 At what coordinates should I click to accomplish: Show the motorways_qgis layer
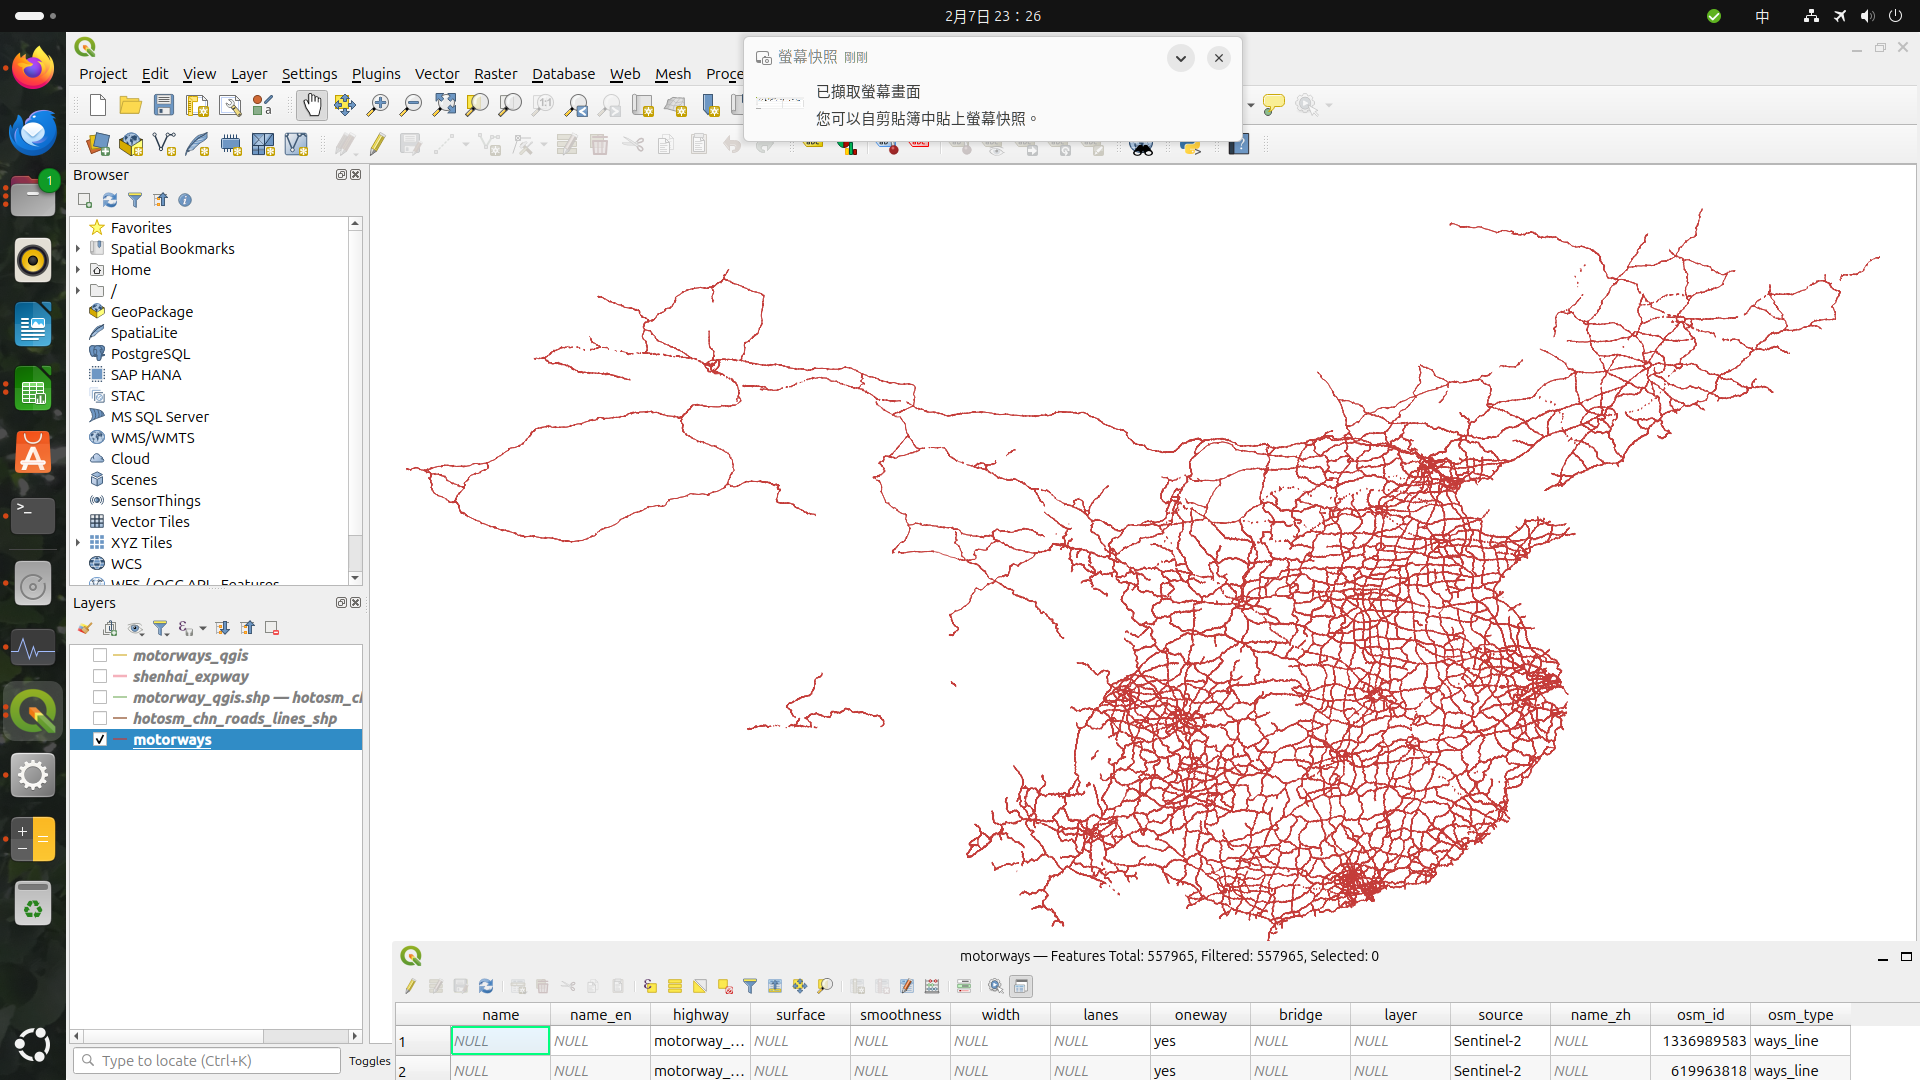100,656
